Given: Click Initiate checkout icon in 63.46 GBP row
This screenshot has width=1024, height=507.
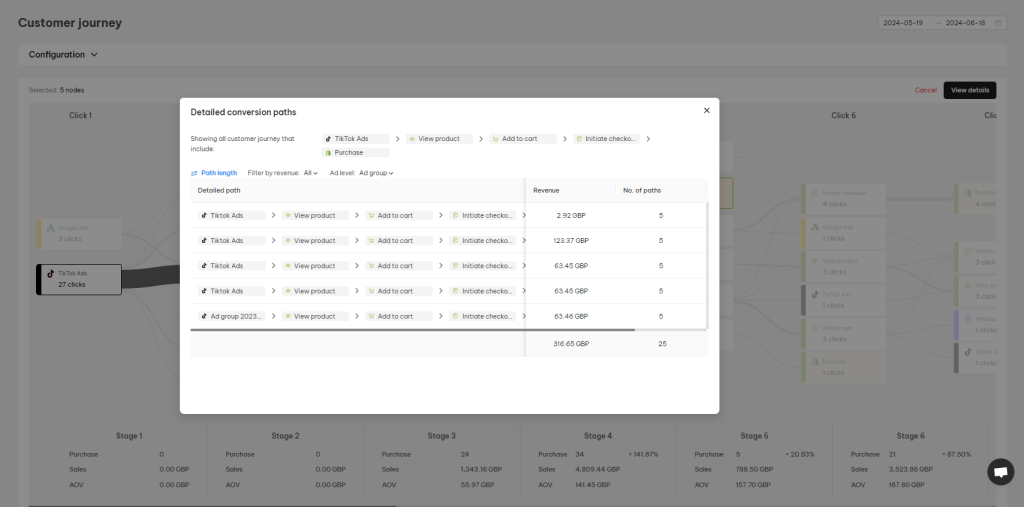Looking at the screenshot, I should pyautogui.click(x=455, y=316).
